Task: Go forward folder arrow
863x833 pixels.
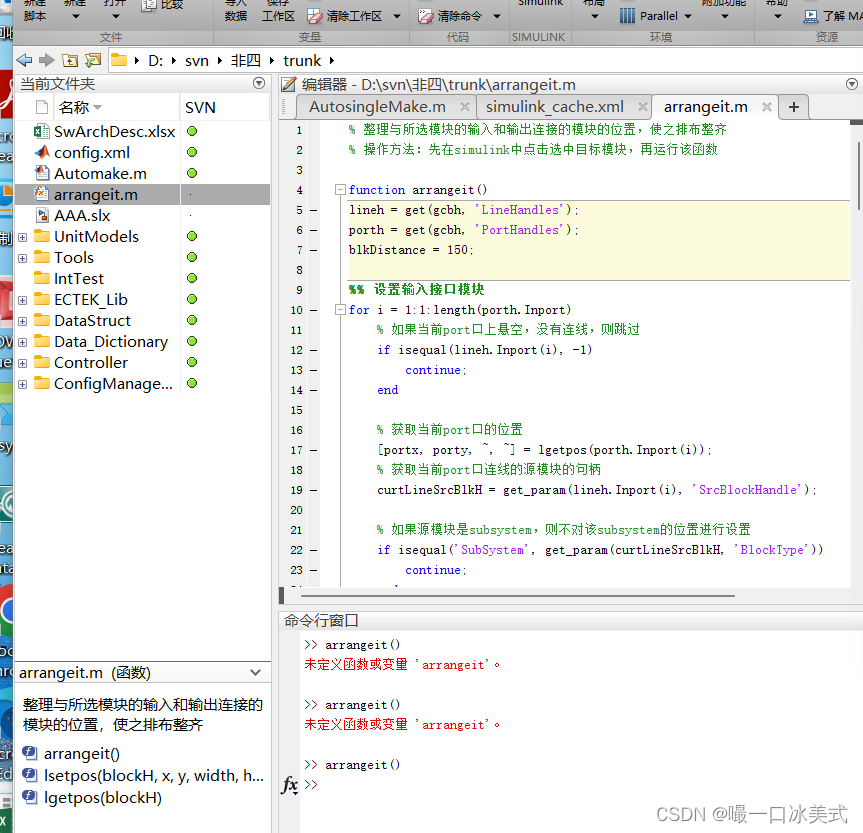Action: (47, 60)
